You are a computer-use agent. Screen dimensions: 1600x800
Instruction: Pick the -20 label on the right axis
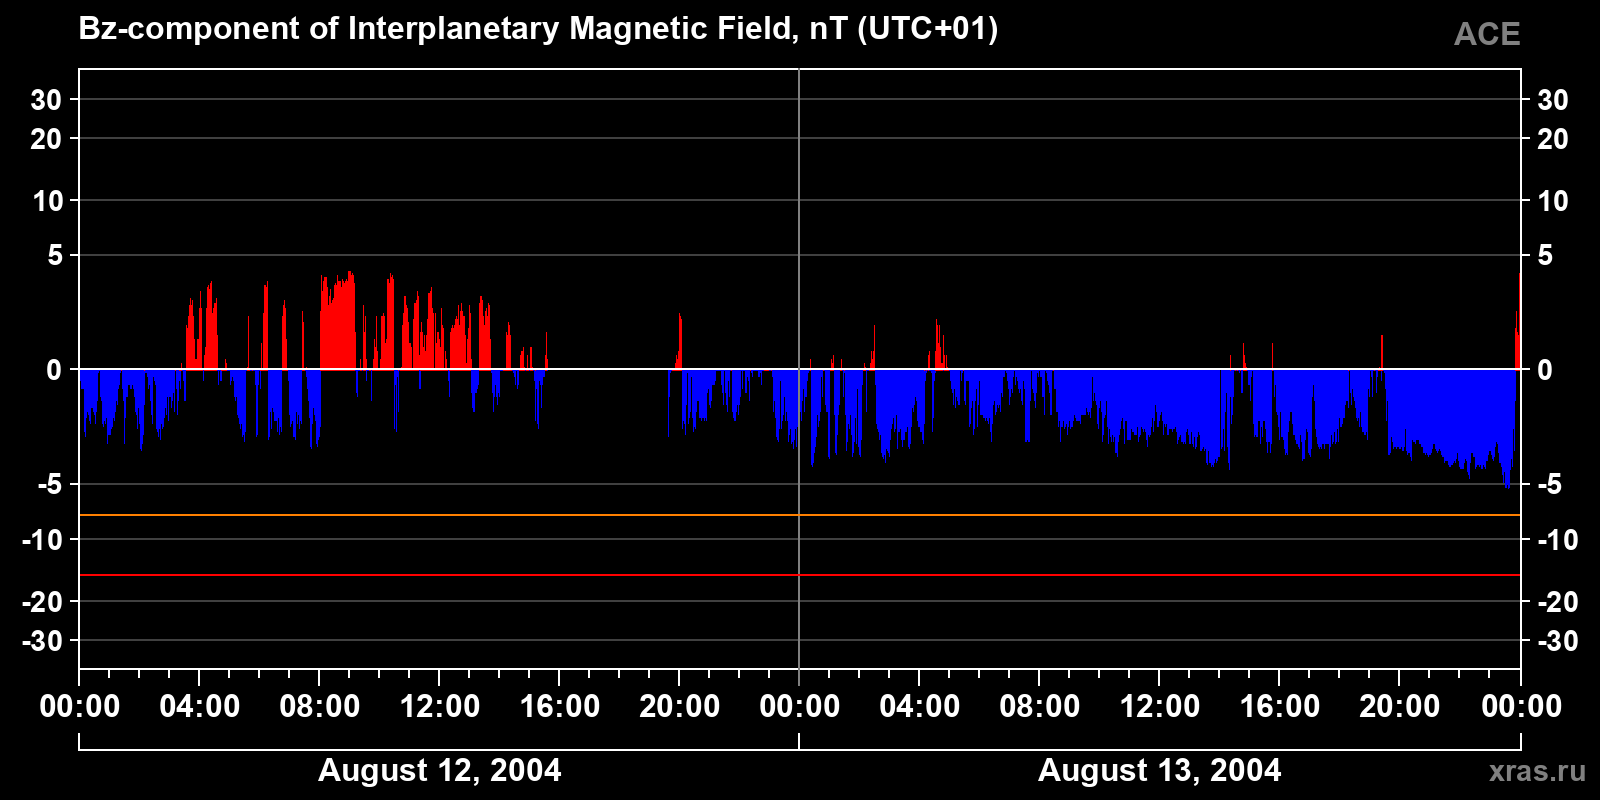[x=1557, y=602]
